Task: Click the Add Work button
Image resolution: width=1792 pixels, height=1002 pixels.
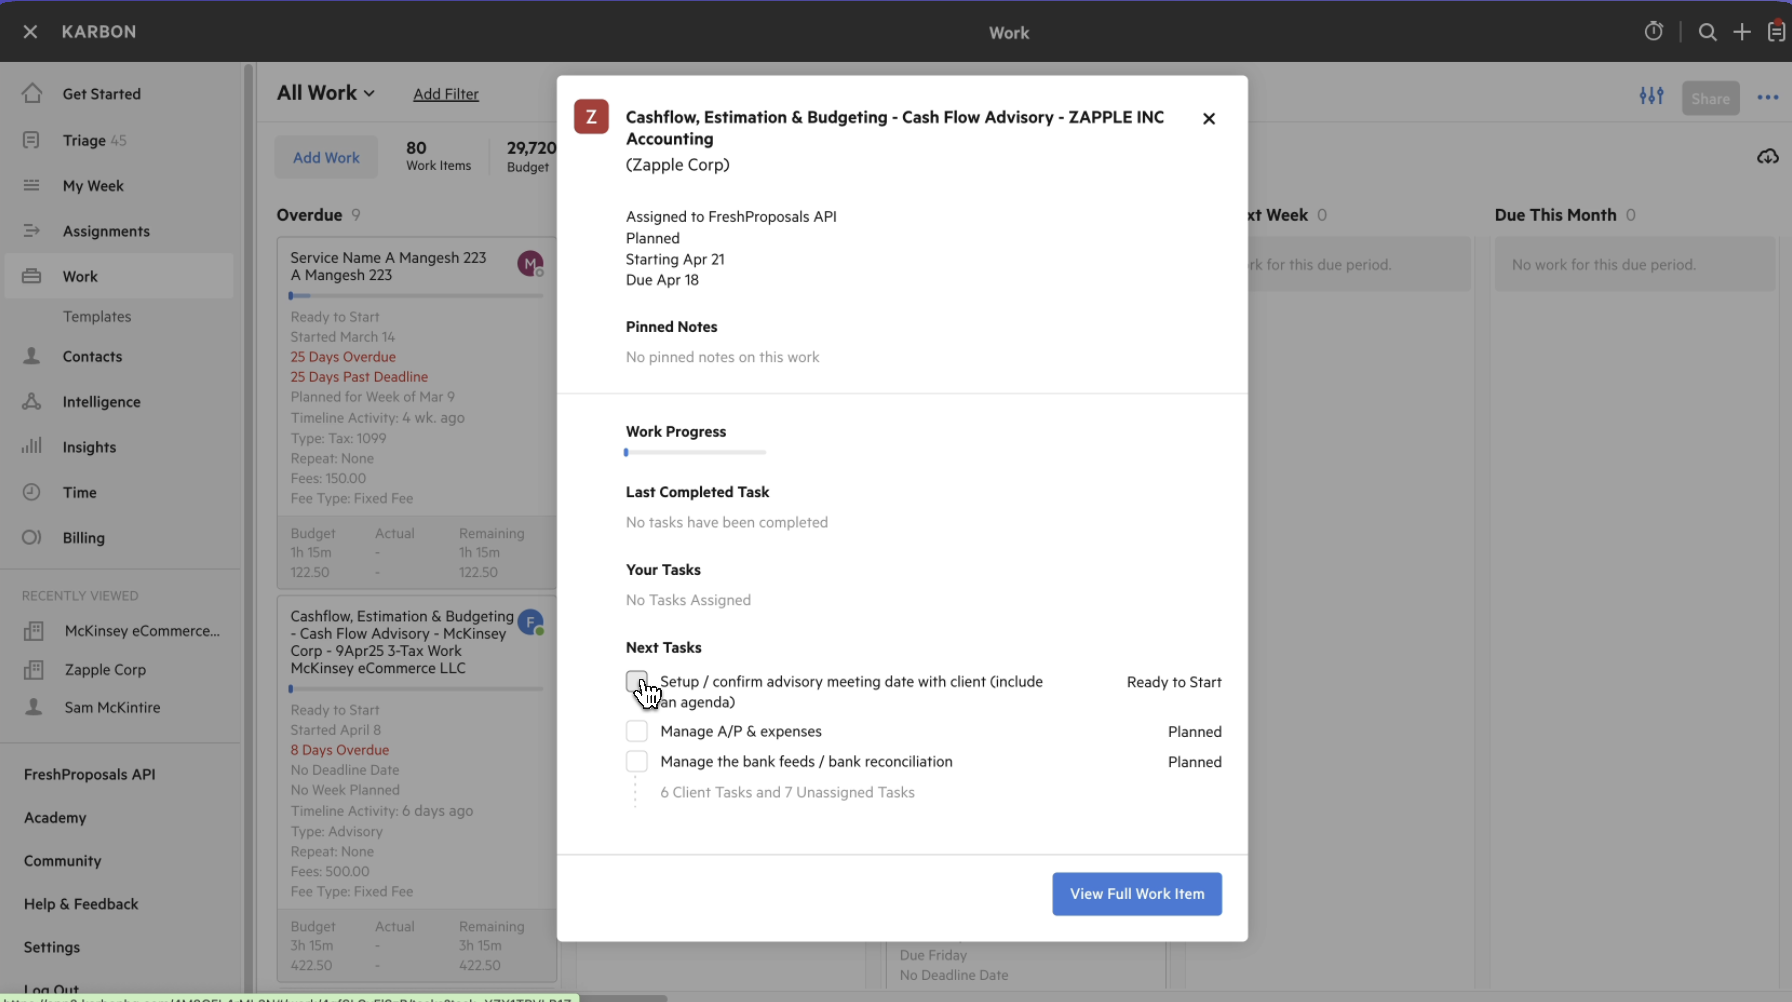Action: pyautogui.click(x=326, y=157)
